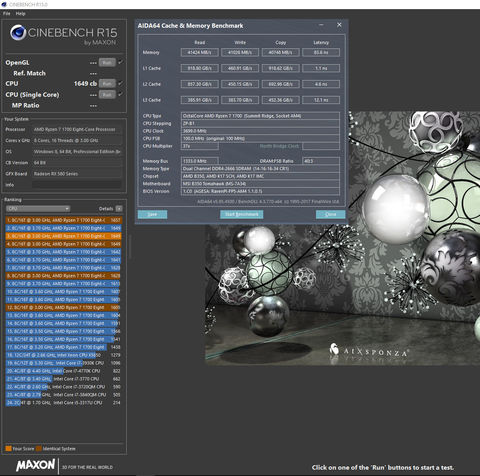Viewport: 480px width, 476px height.
Task: Click the Cinebench title bar app icon
Action: 4,4
